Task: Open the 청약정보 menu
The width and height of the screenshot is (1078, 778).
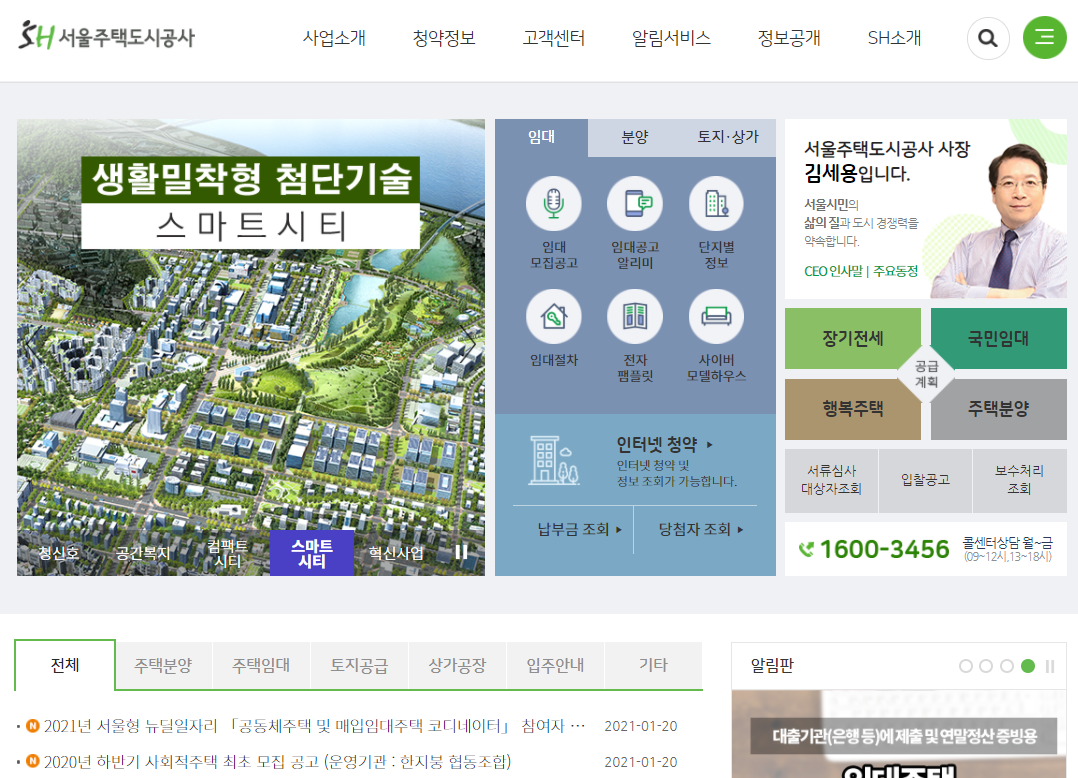Action: pyautogui.click(x=444, y=38)
